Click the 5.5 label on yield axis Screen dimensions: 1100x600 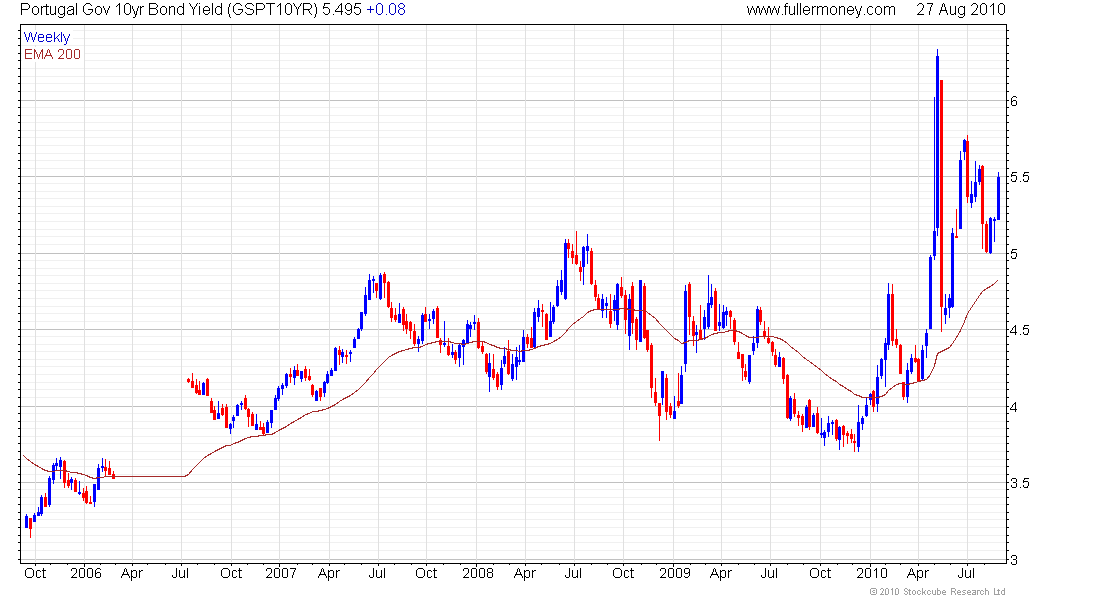click(1019, 177)
